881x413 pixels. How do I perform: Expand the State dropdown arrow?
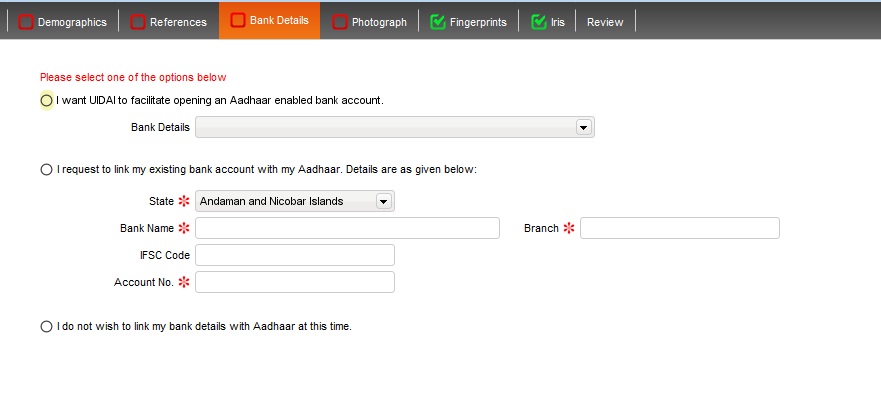384,201
